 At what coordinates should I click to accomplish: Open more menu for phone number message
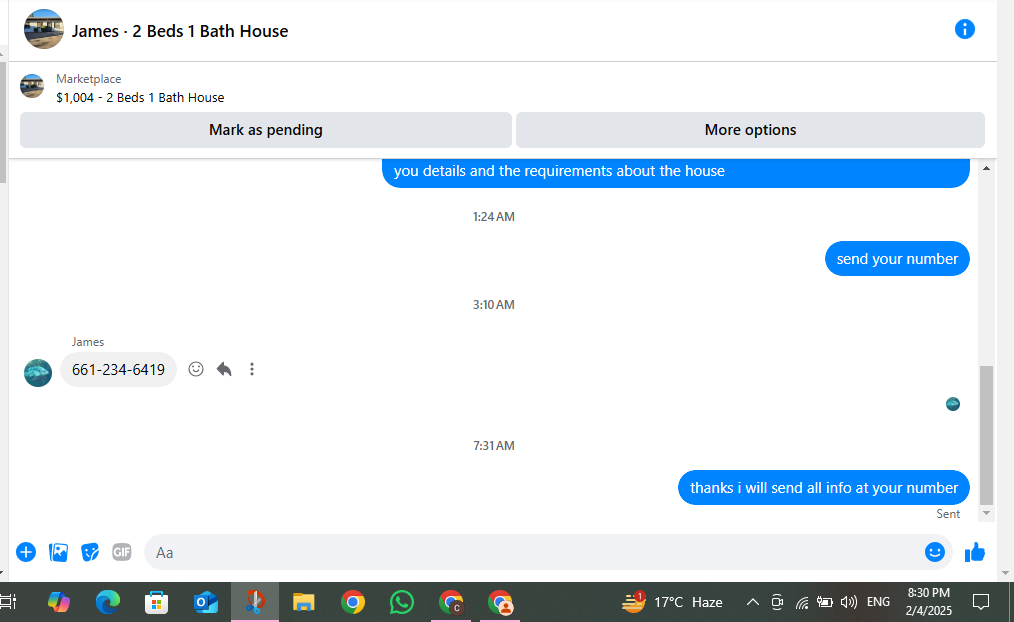252,369
